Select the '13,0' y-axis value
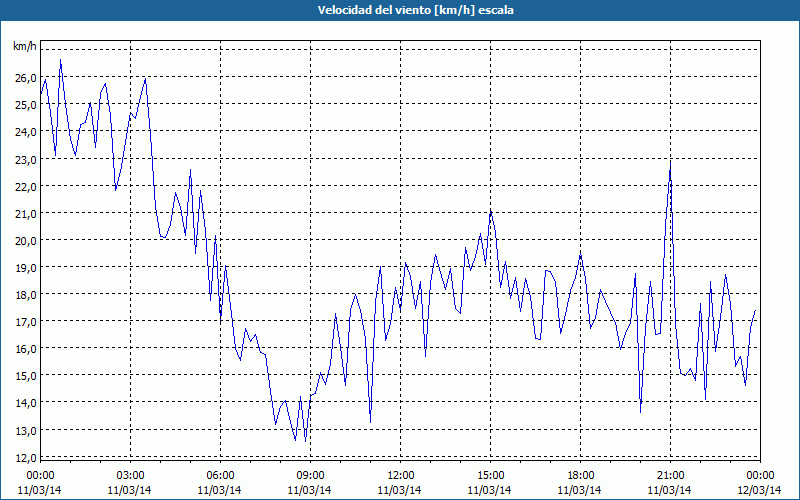This screenshot has height=500, width=800. click(25, 431)
